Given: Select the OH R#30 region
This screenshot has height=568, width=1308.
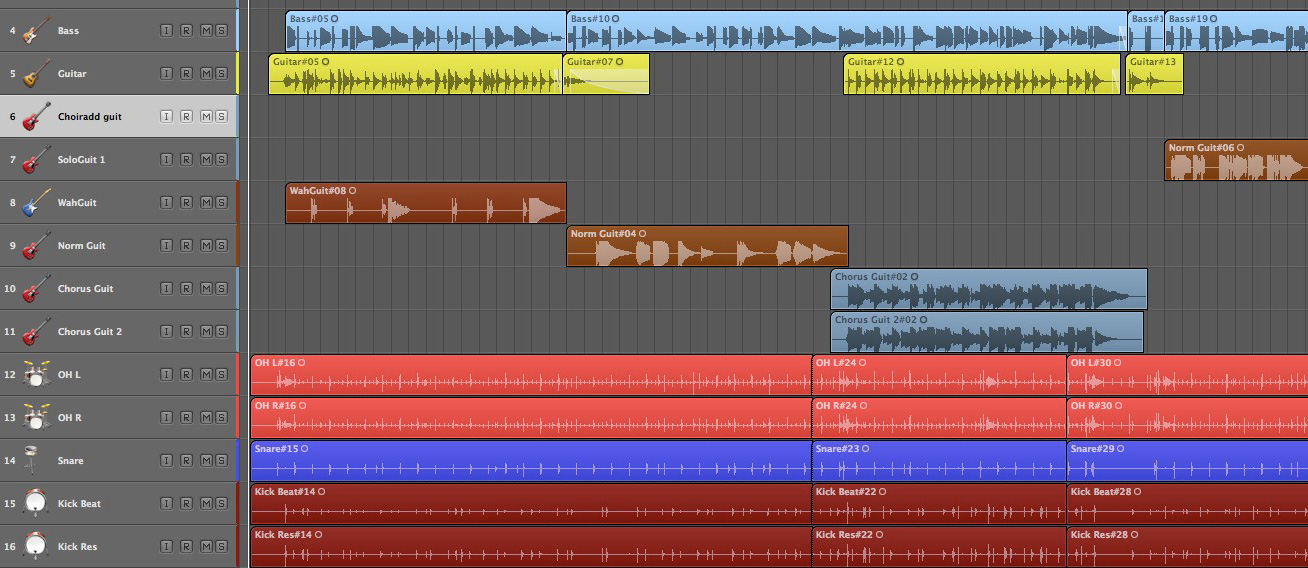Looking at the screenshot, I should point(1187,418).
